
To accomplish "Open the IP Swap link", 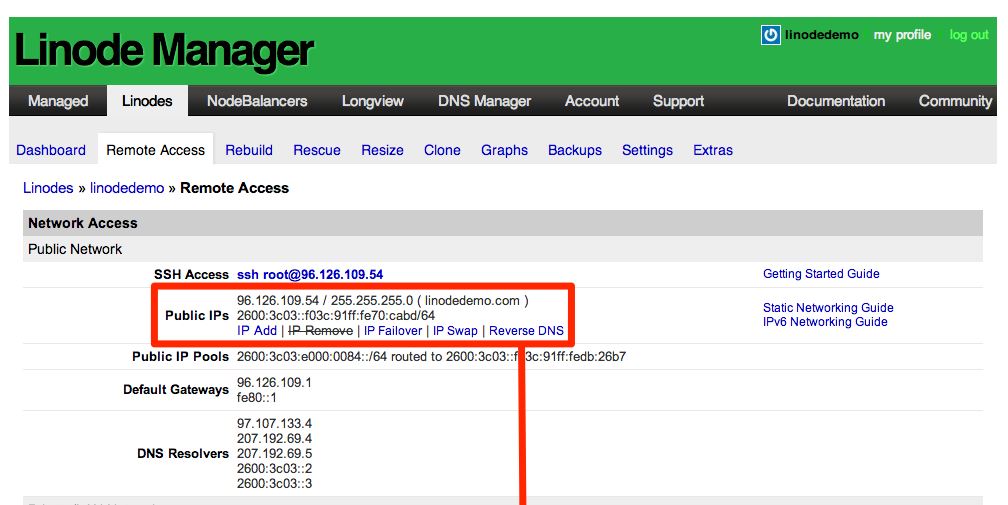I will [x=455, y=331].
